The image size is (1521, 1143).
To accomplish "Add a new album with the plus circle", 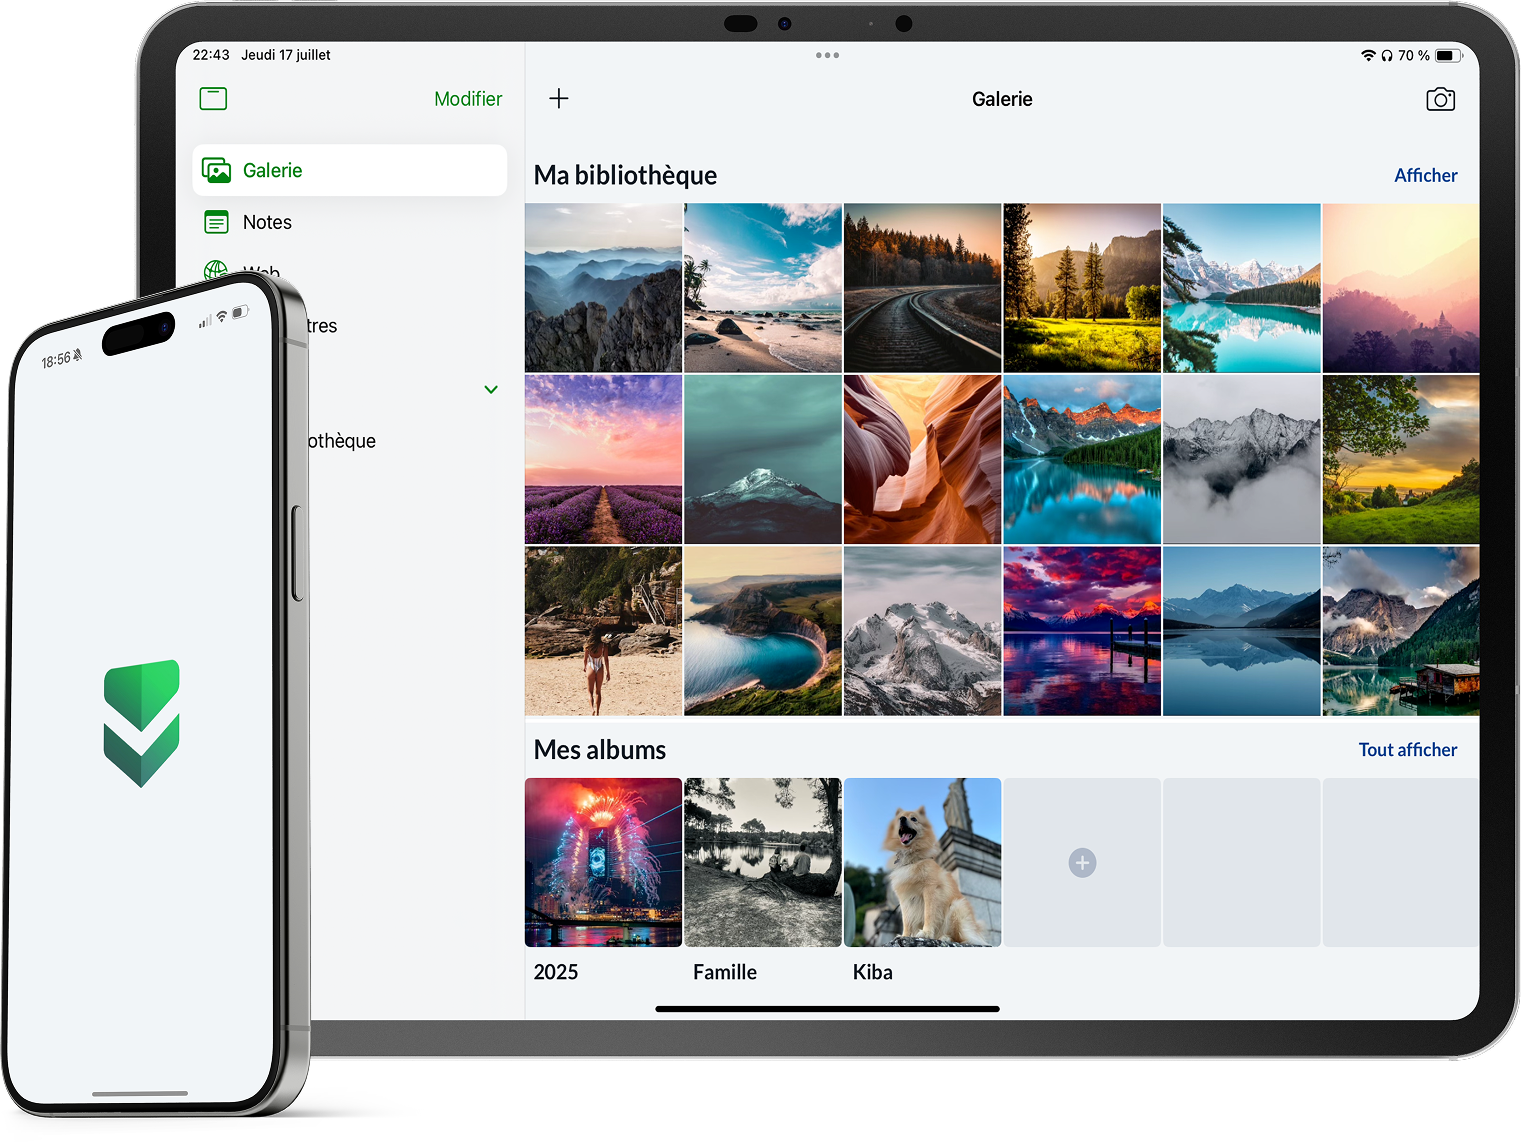I will click(x=1082, y=862).
